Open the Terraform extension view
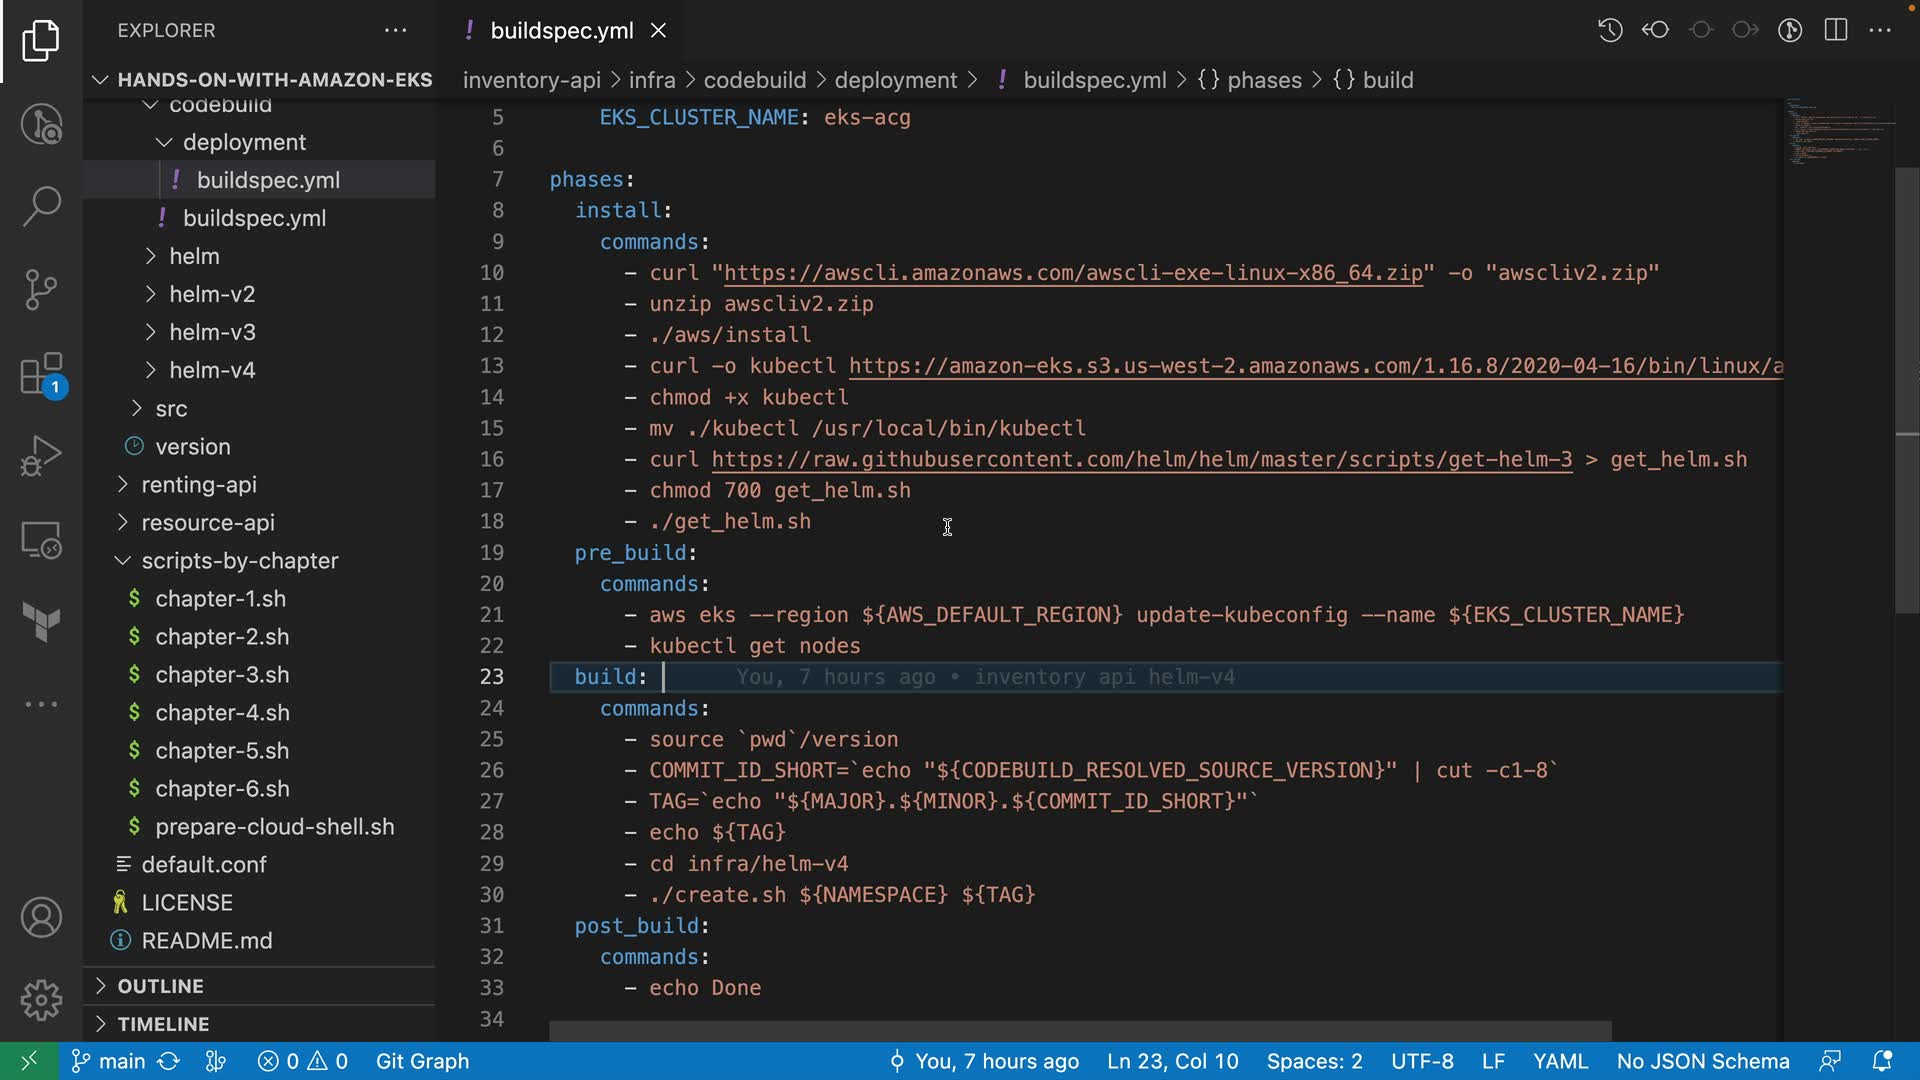The height and width of the screenshot is (1080, 1920). pos(41,622)
